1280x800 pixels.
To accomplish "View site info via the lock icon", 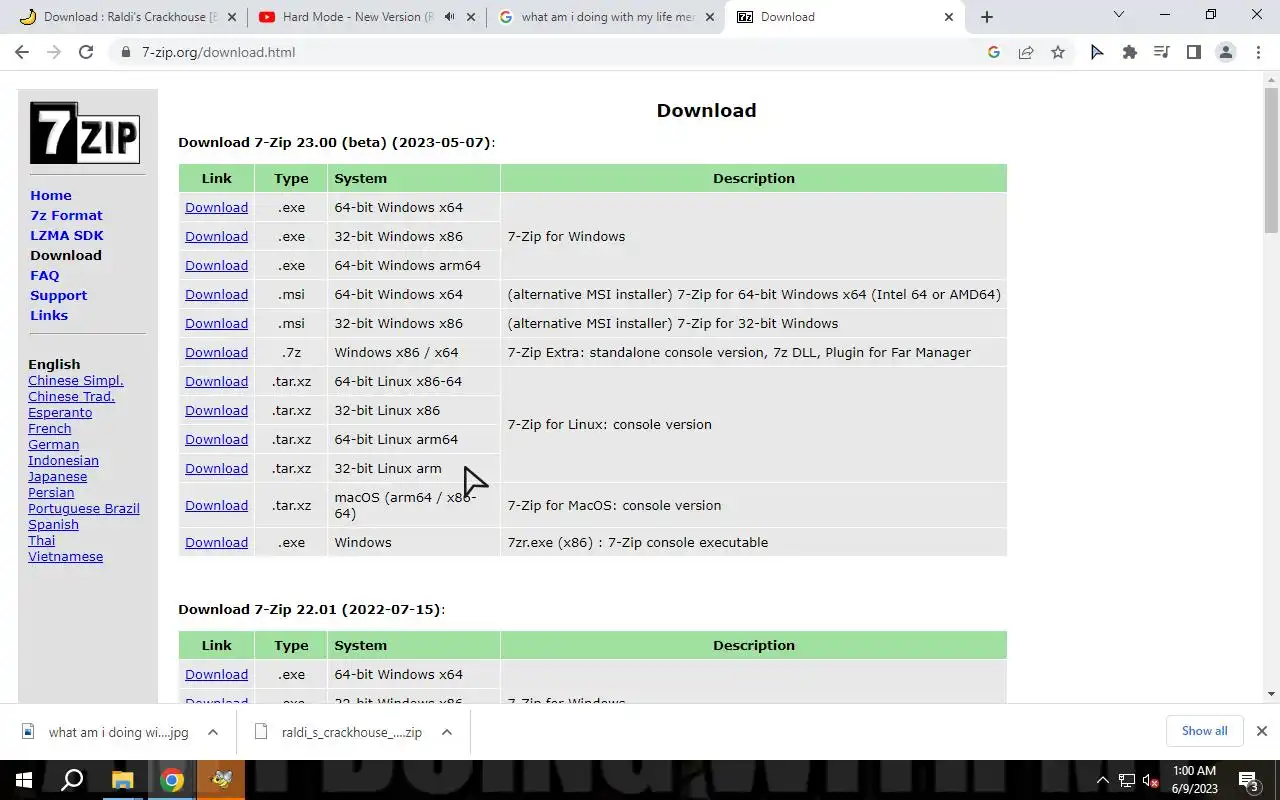I will tap(126, 52).
